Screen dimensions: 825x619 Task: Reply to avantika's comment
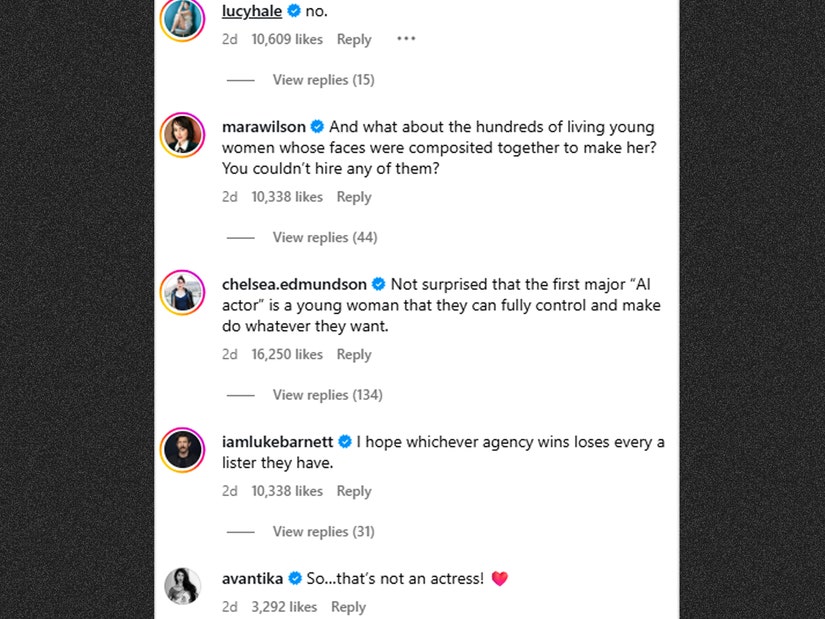click(348, 607)
